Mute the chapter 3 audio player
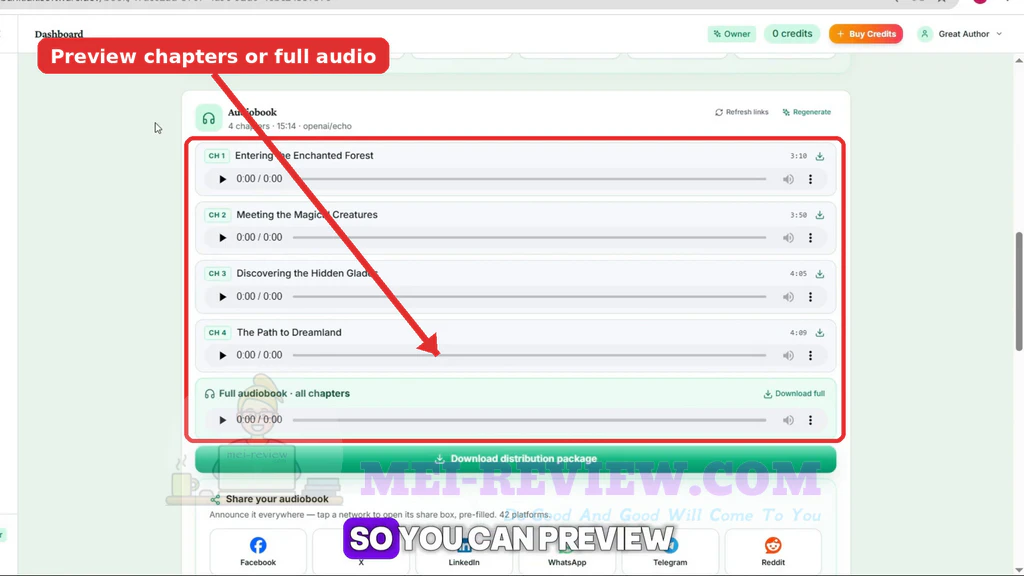 [x=788, y=296]
